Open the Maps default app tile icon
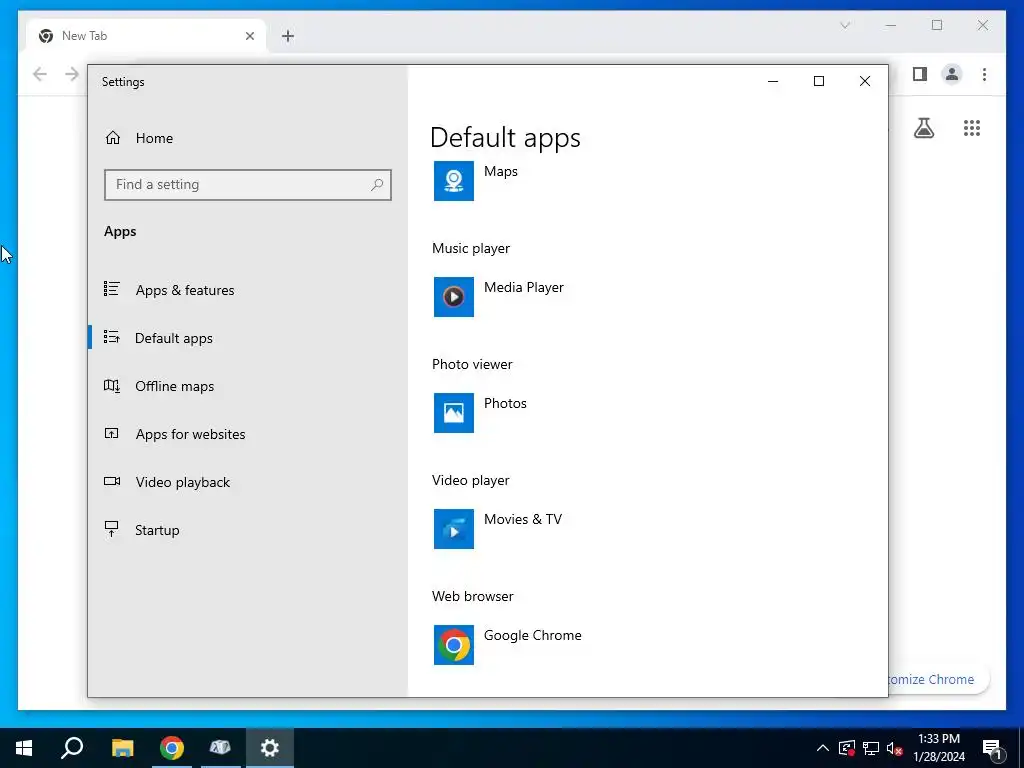Screen dimensions: 1024x768 coord(454,181)
